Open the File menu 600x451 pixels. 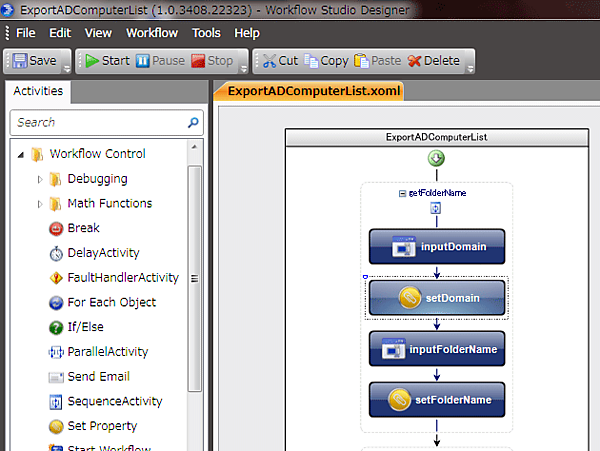click(x=26, y=33)
